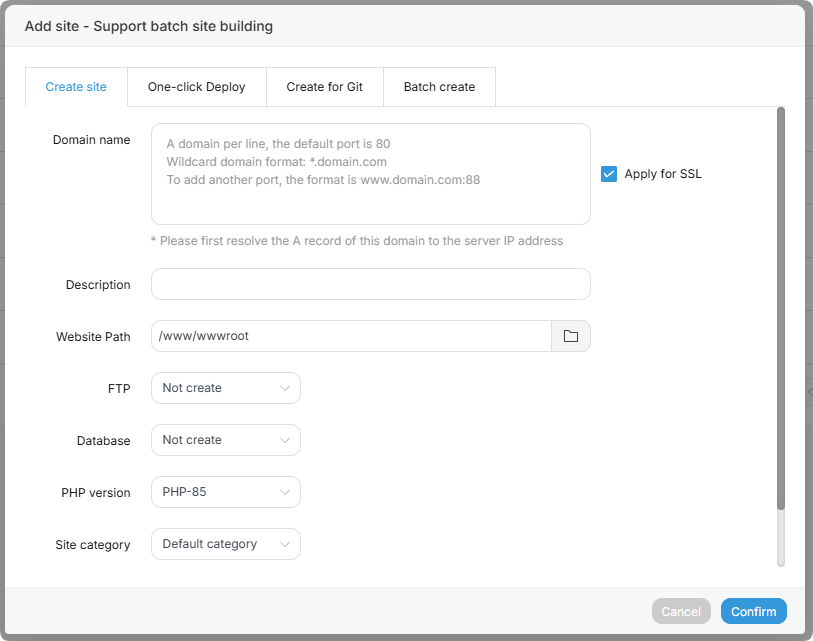
Task: Click the Website Path label
Action: tap(93, 337)
